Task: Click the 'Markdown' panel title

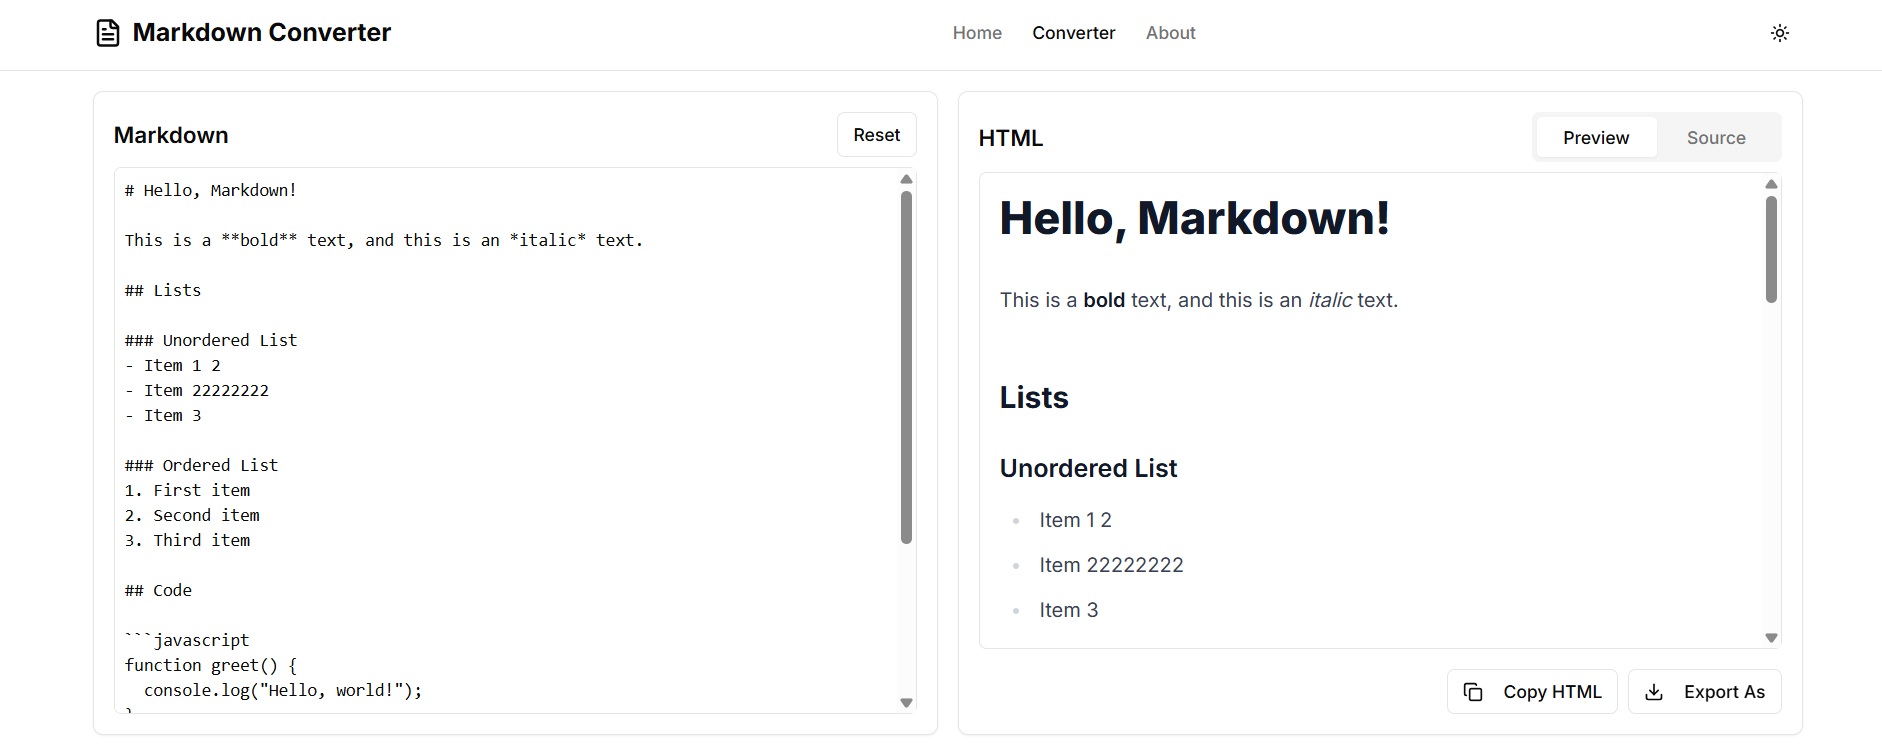Action: coord(171,135)
